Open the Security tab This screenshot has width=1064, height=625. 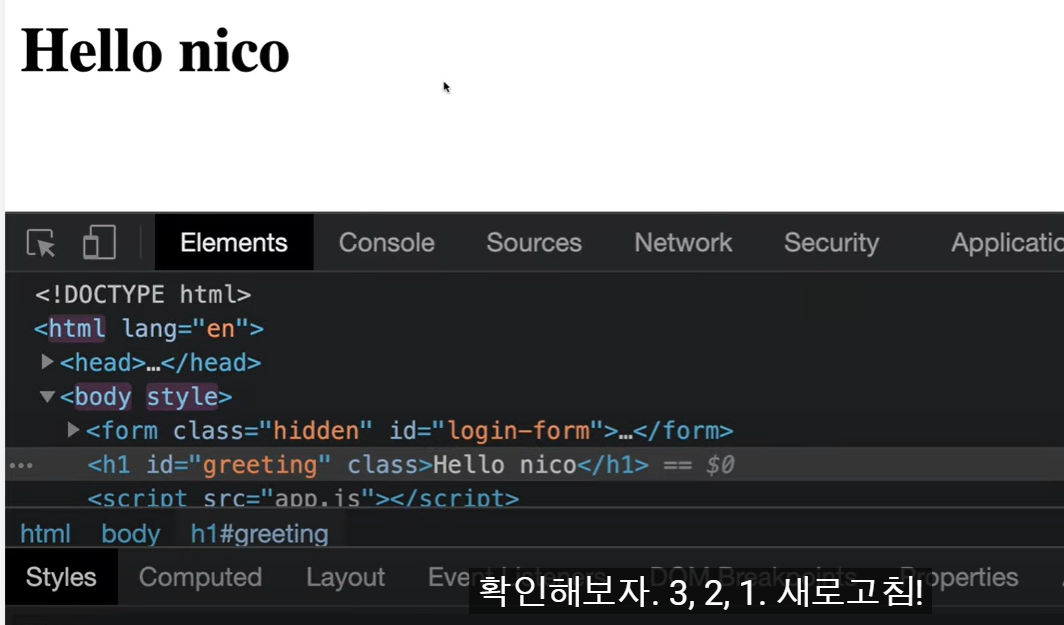[x=831, y=242]
